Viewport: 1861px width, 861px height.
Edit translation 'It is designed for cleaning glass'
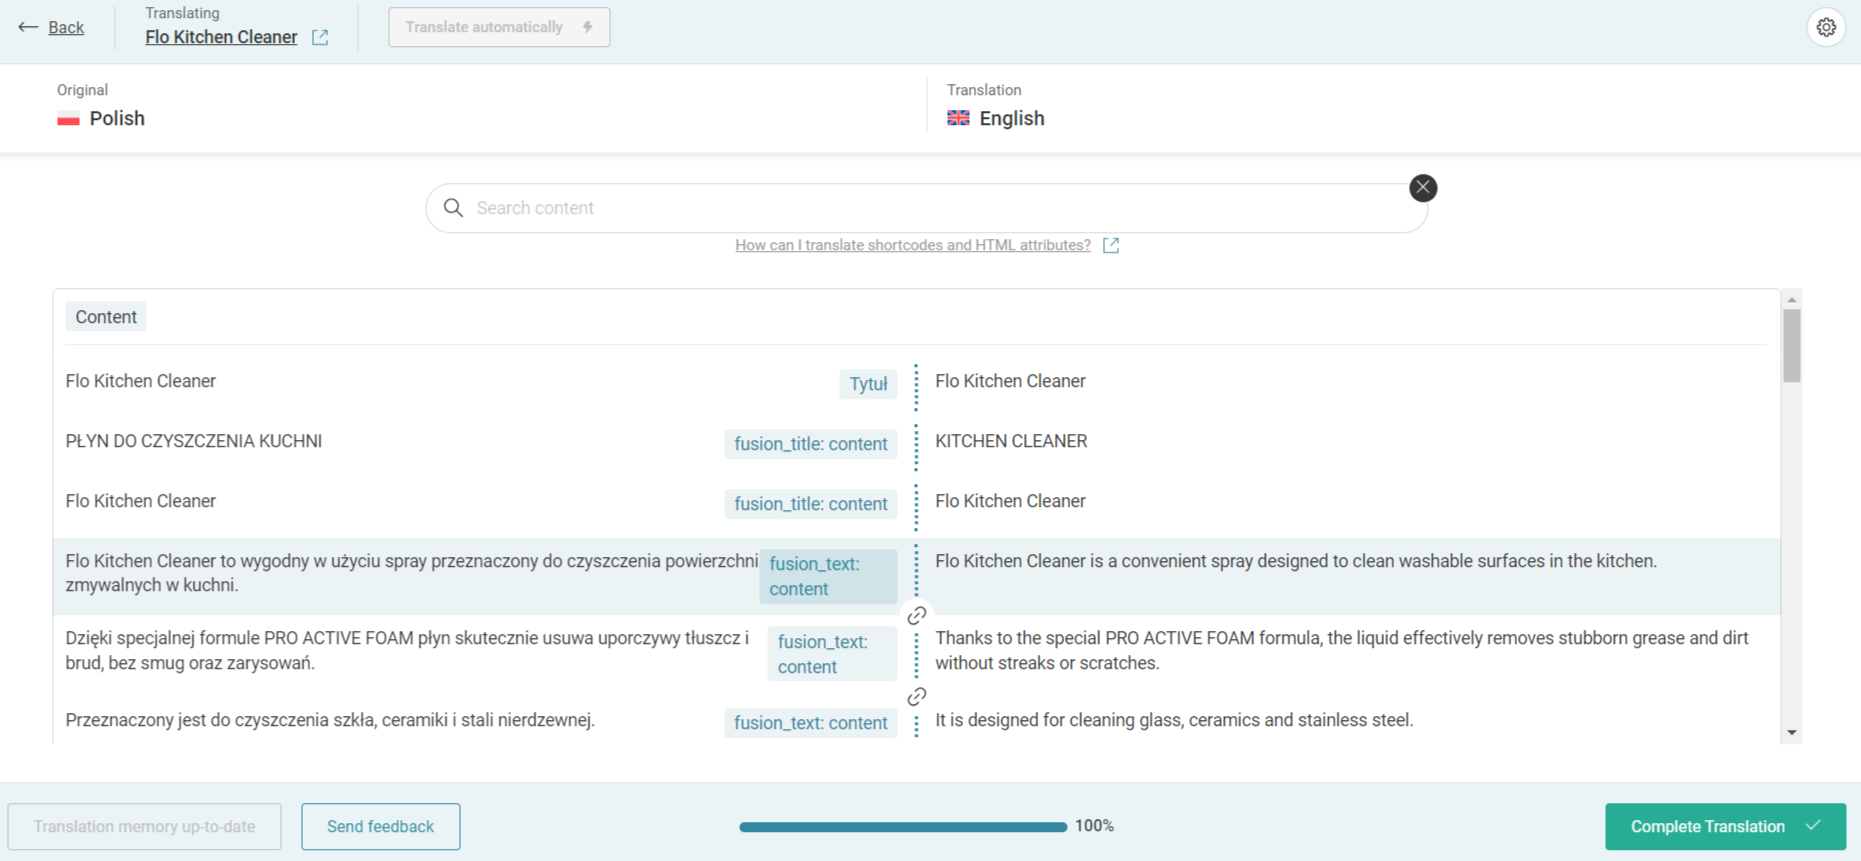(x=1174, y=720)
